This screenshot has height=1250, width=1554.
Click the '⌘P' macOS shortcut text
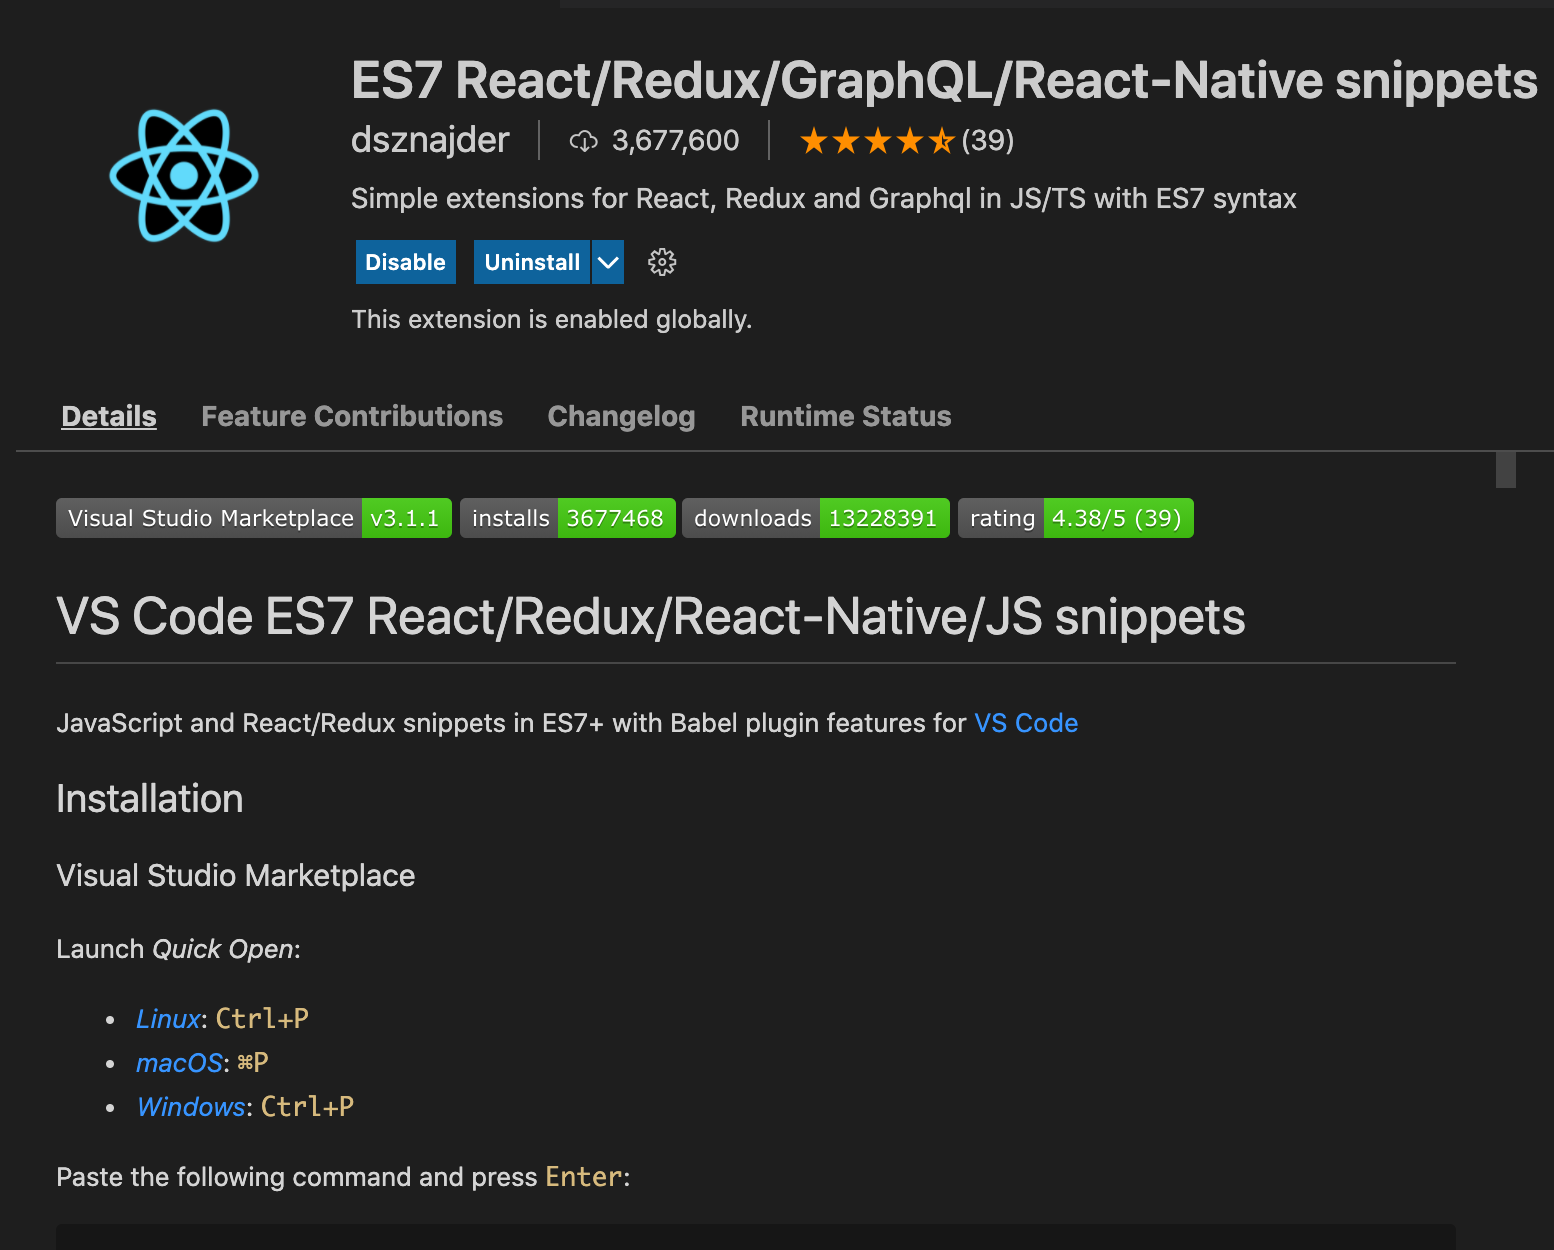[x=253, y=1063]
